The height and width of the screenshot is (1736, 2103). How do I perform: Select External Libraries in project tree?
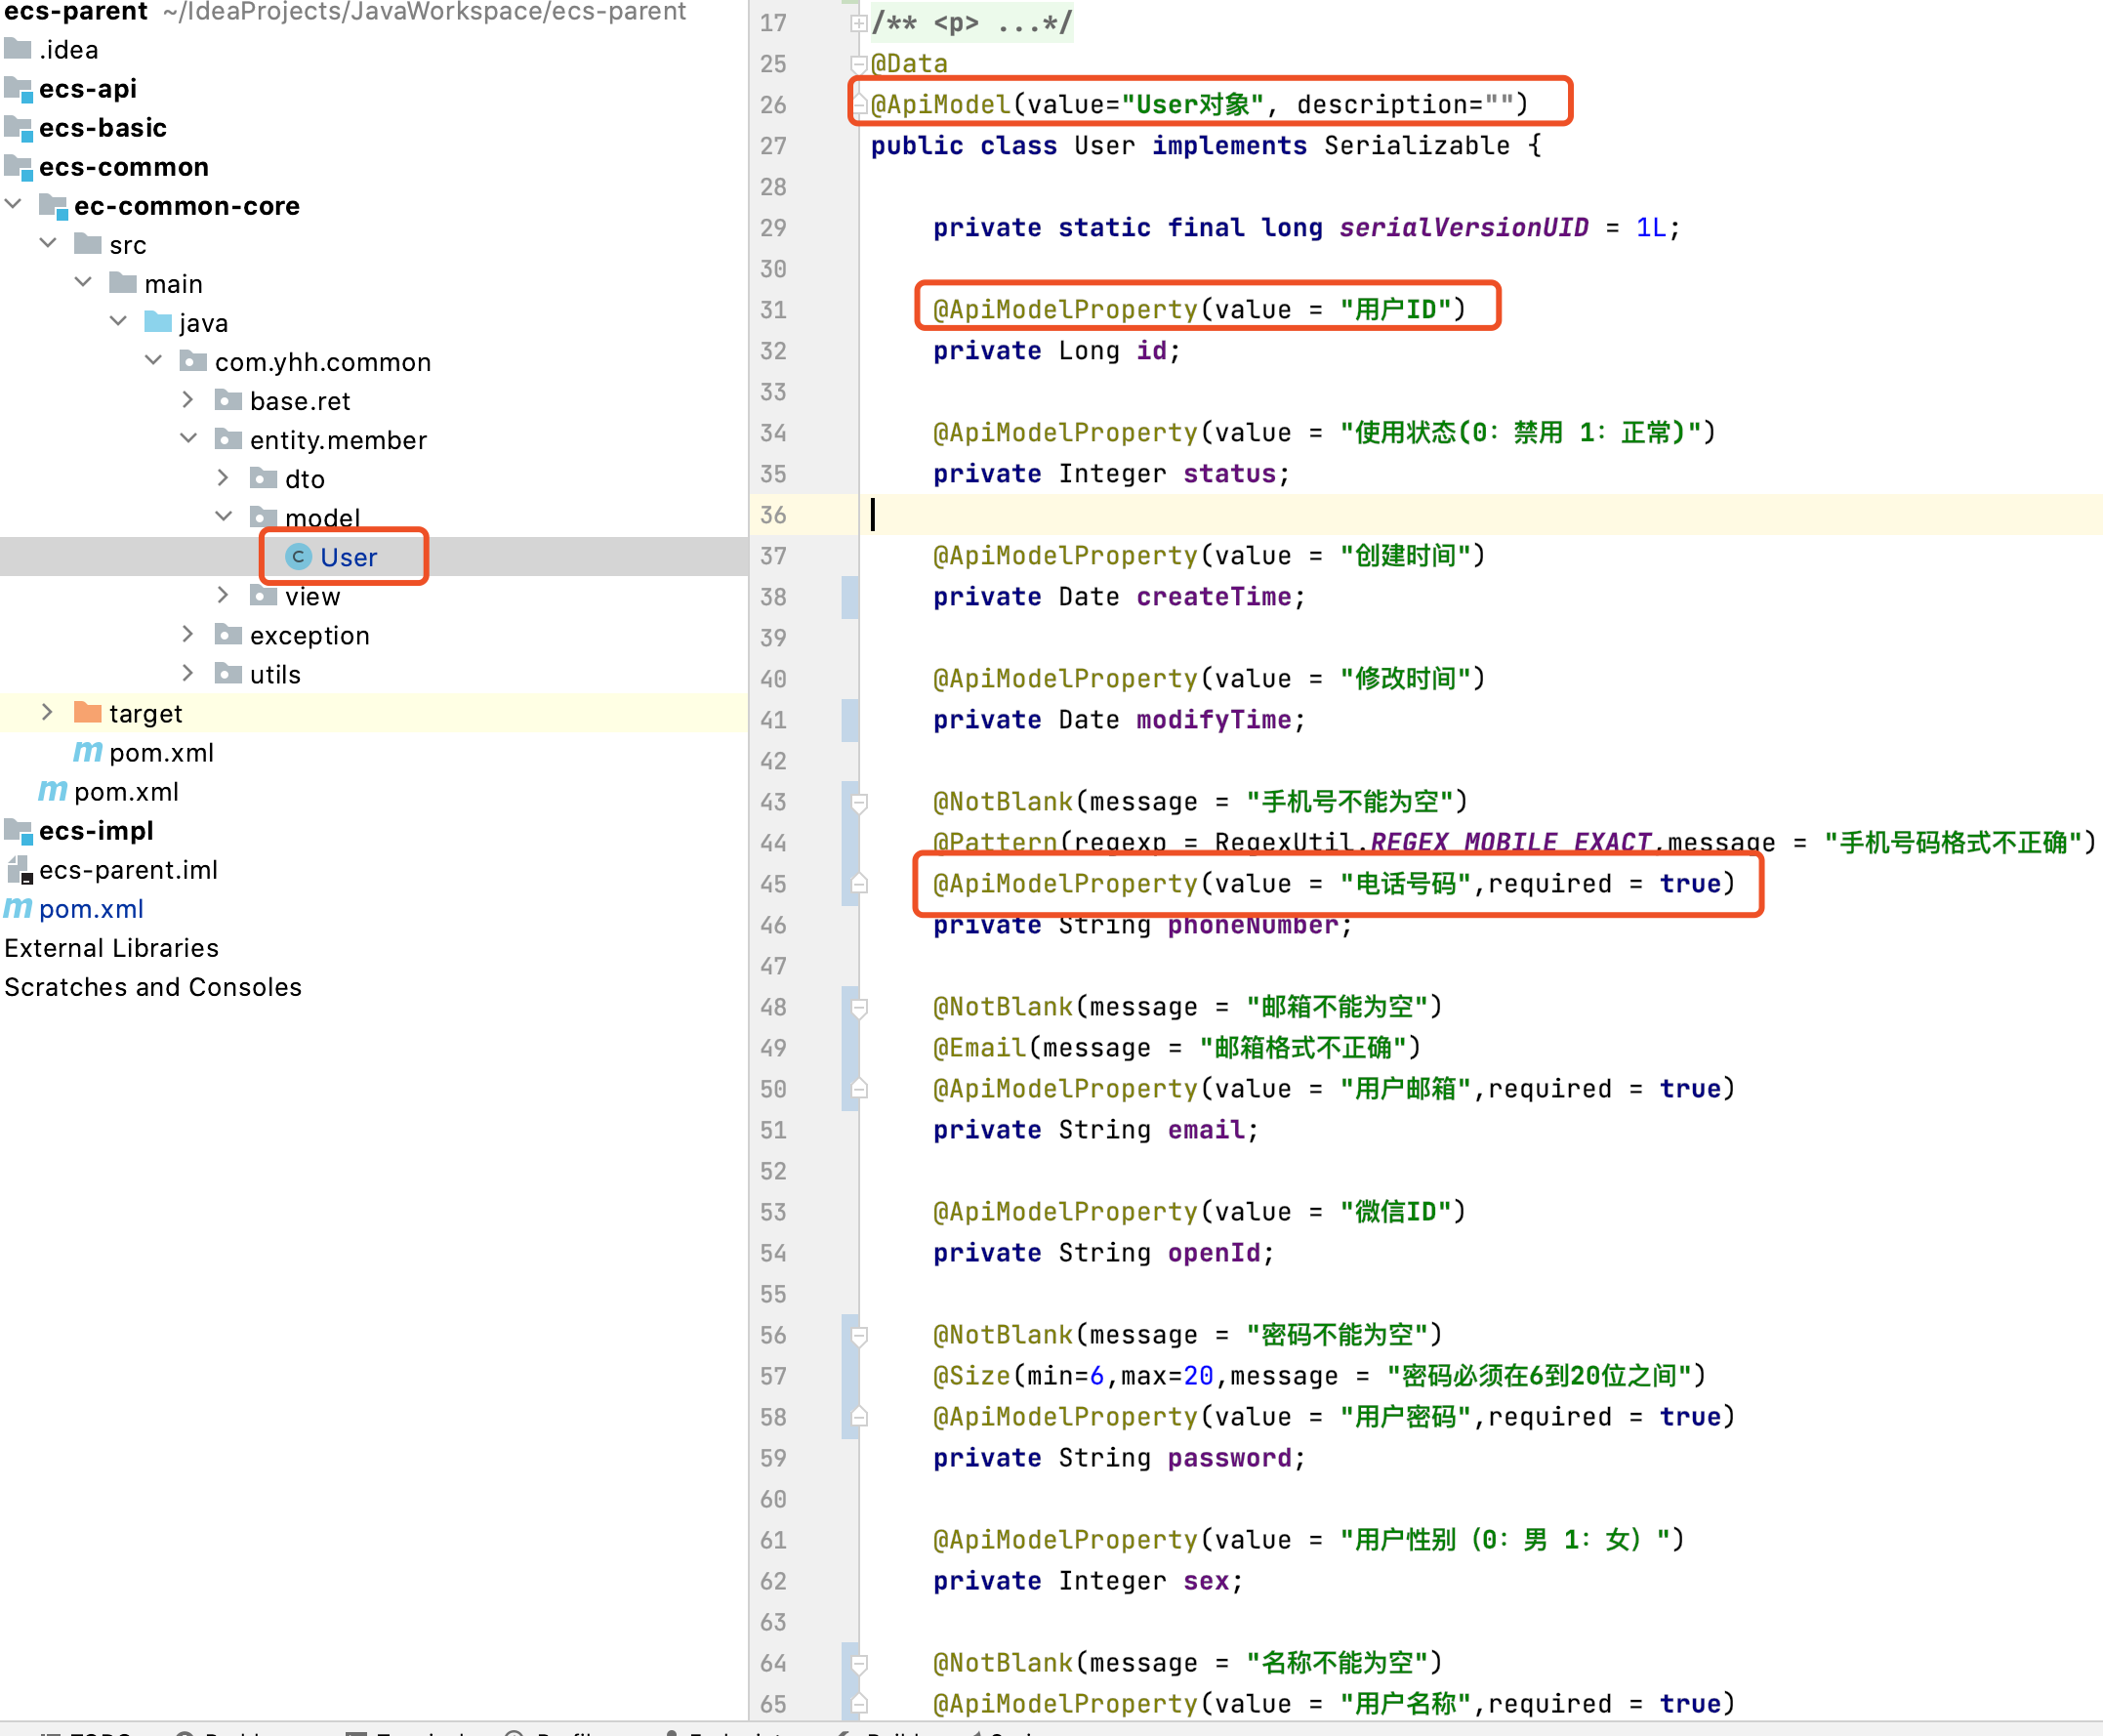pos(111,948)
